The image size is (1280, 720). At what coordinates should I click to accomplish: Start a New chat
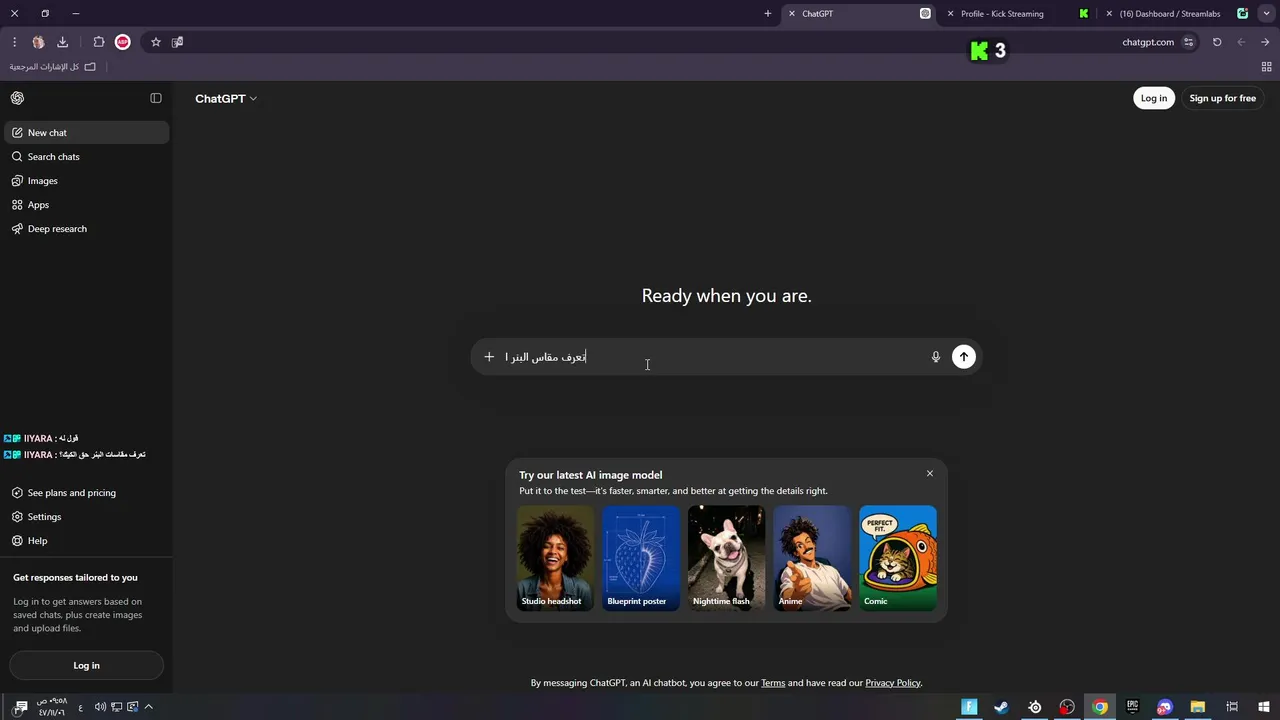87,132
